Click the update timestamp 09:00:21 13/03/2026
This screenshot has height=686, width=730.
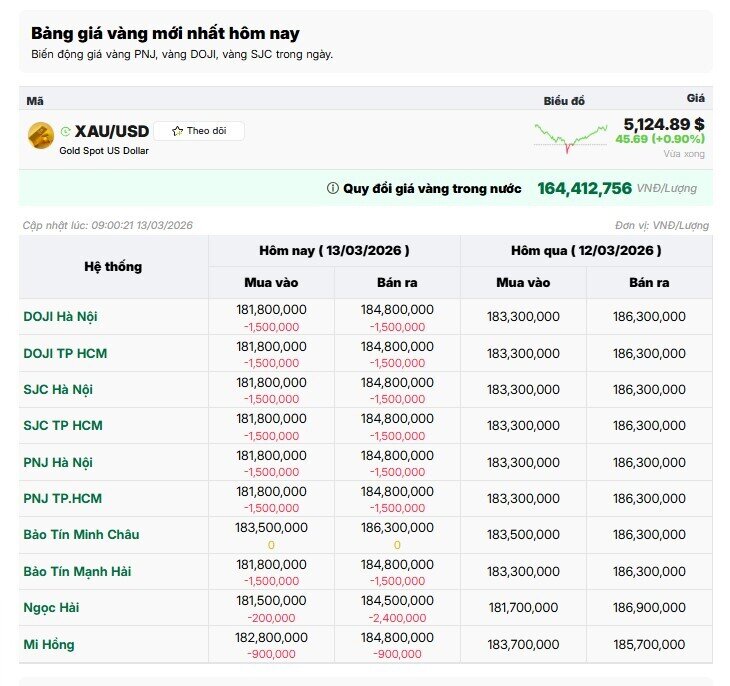tap(142, 225)
